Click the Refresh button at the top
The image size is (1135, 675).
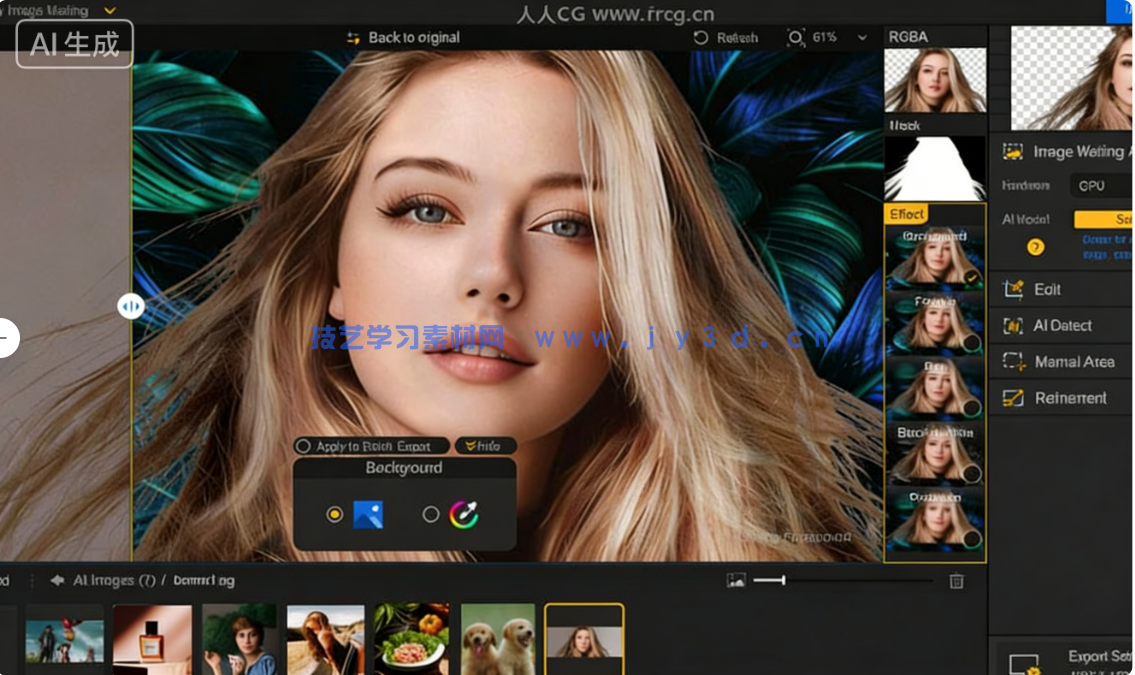(x=726, y=37)
